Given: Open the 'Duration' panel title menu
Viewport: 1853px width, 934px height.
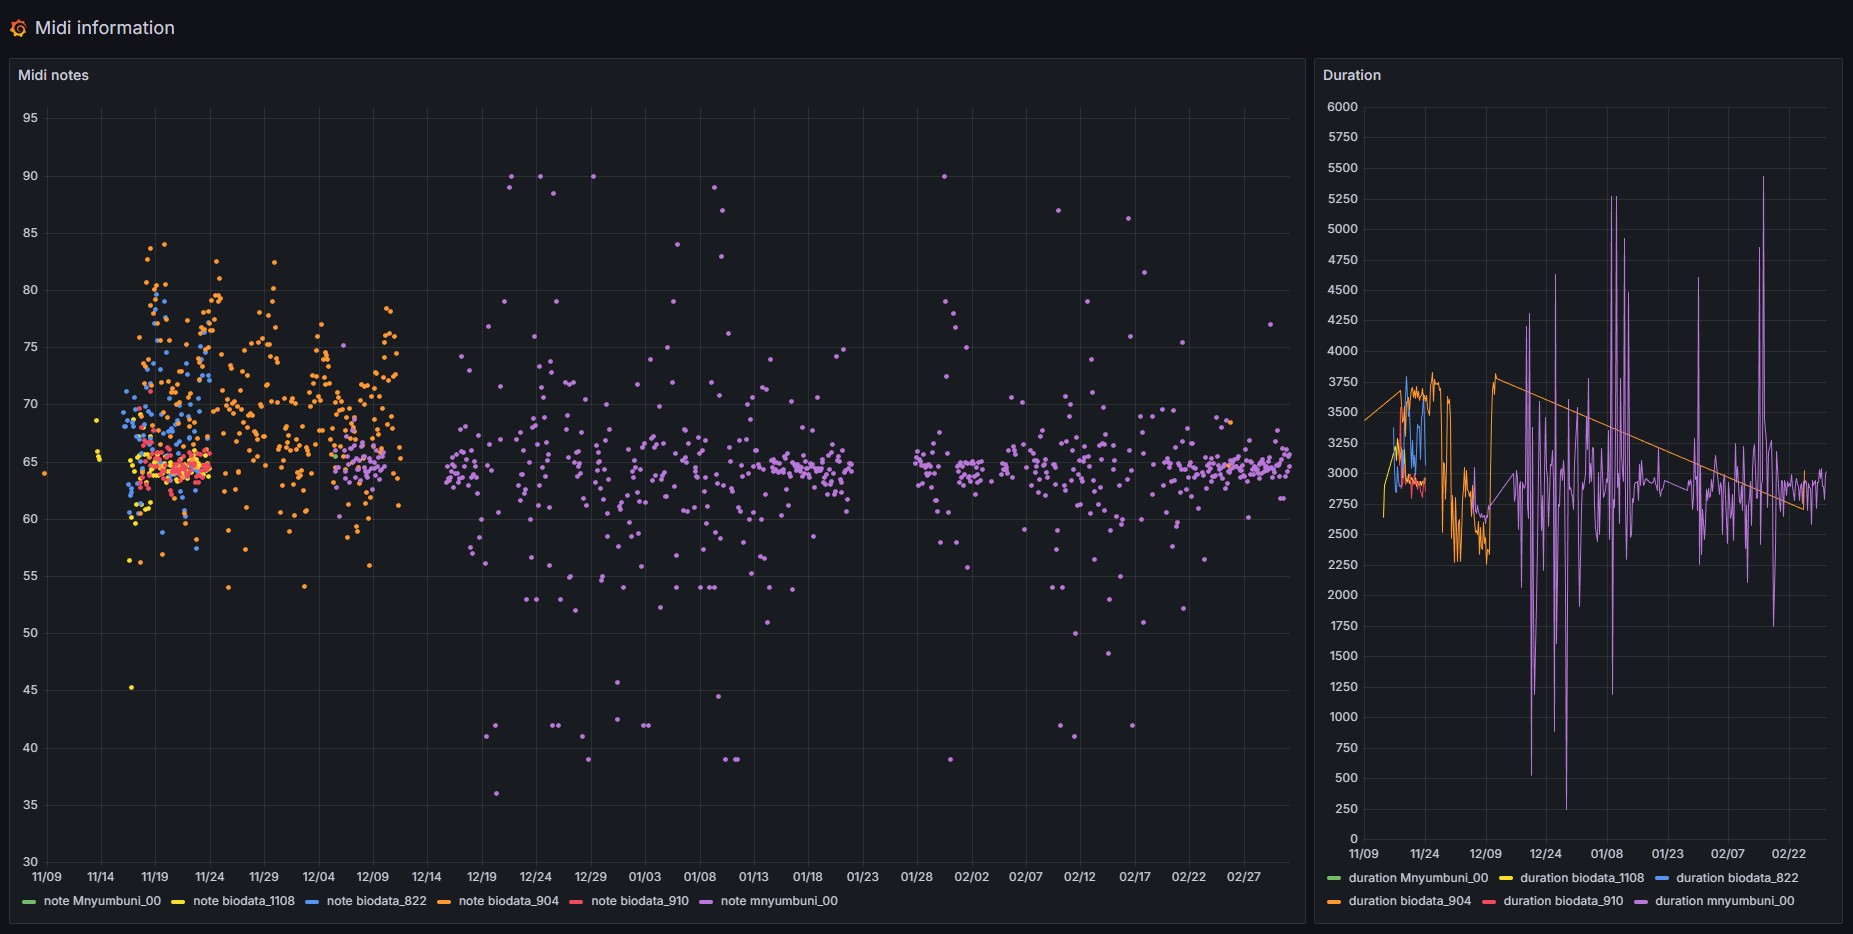Looking at the screenshot, I should [1351, 75].
